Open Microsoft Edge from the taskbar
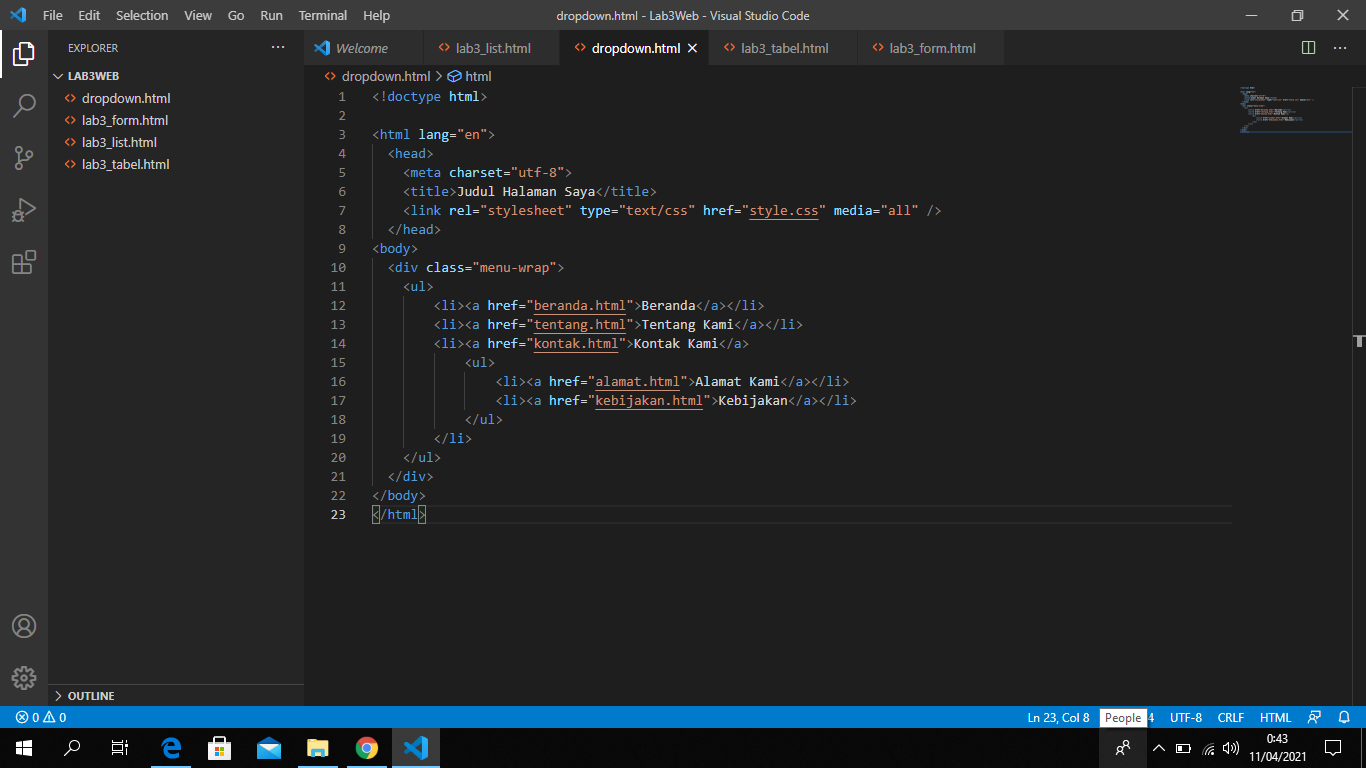The height and width of the screenshot is (768, 1366). 171,748
